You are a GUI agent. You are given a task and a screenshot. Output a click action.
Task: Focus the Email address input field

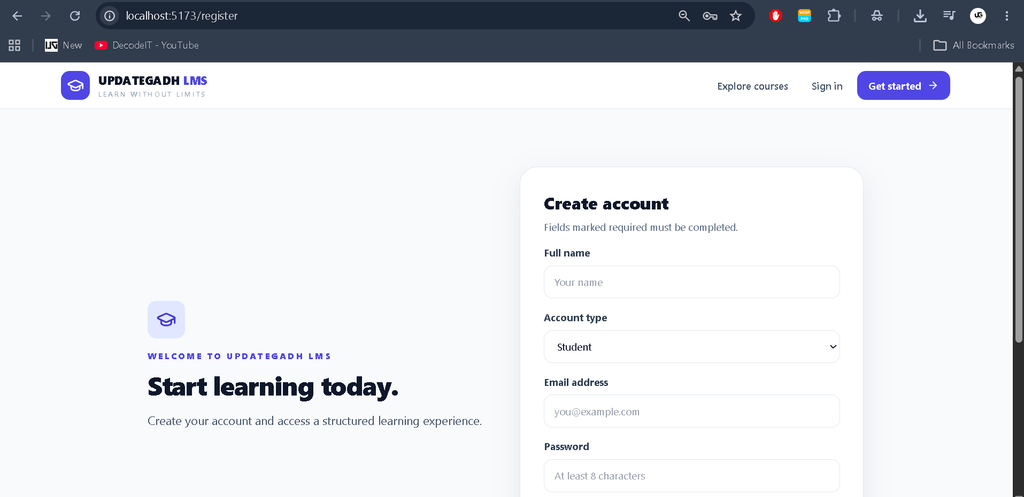click(692, 411)
